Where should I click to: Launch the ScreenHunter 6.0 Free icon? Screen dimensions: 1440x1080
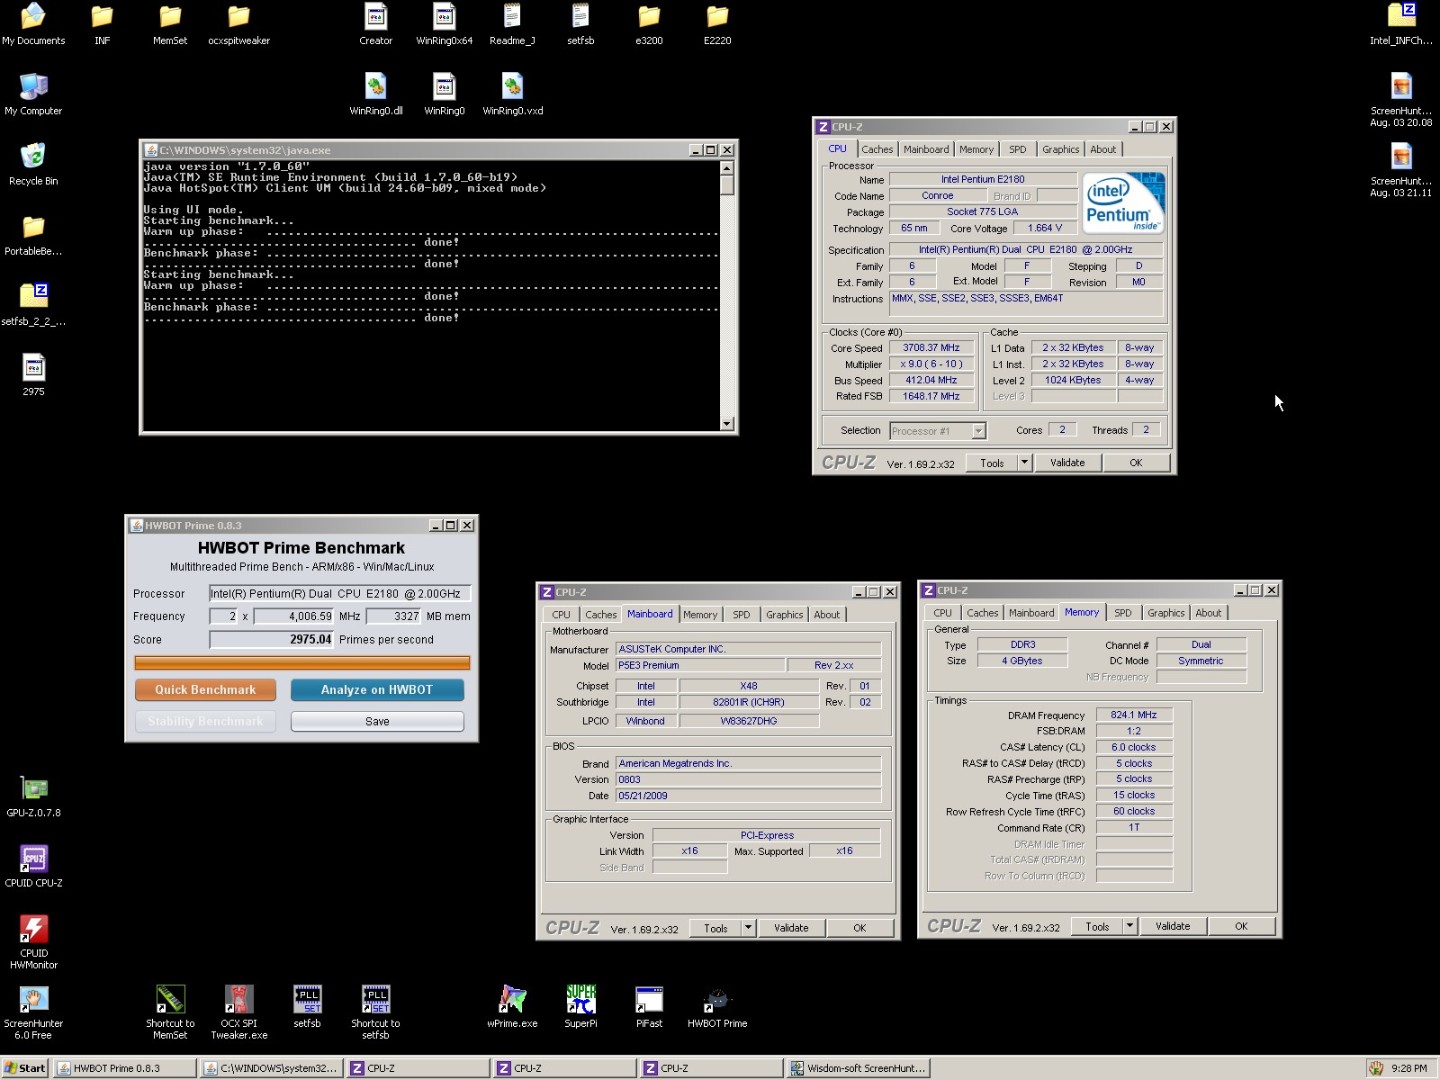(x=33, y=1012)
